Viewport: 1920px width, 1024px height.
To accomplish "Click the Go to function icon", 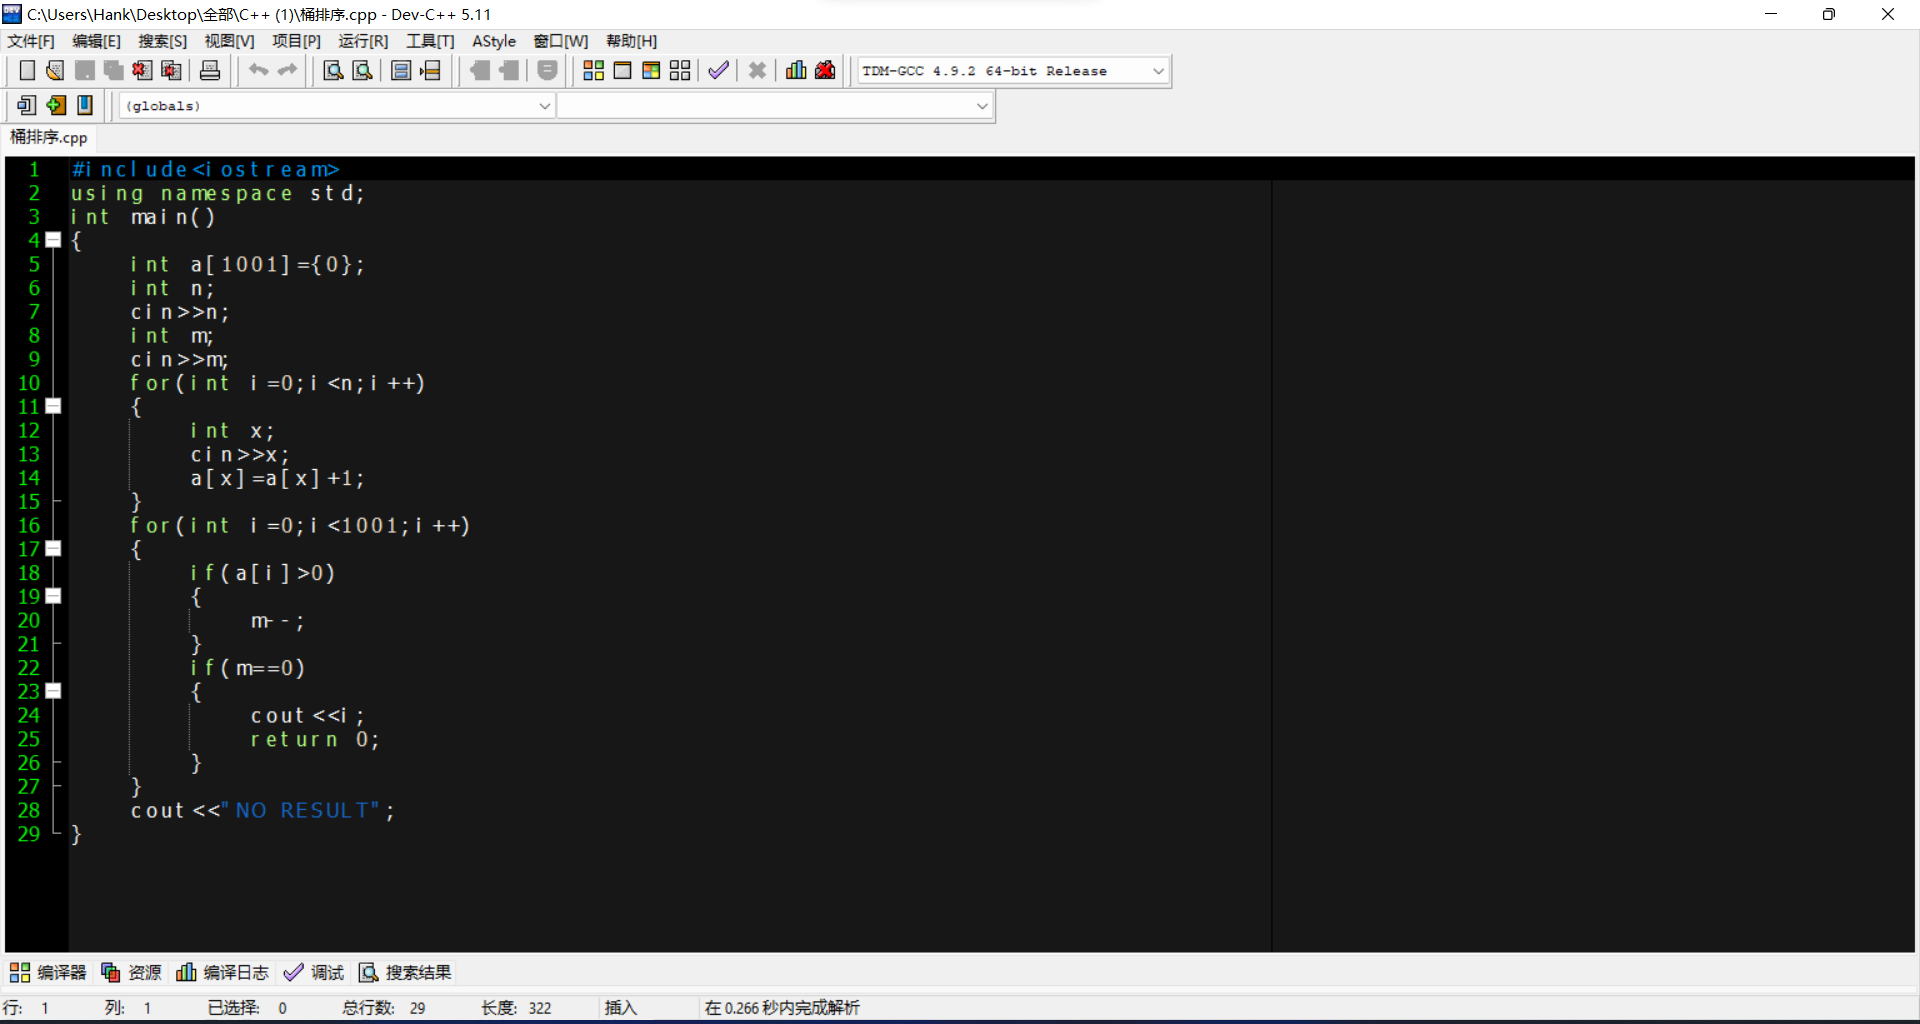I will (401, 70).
